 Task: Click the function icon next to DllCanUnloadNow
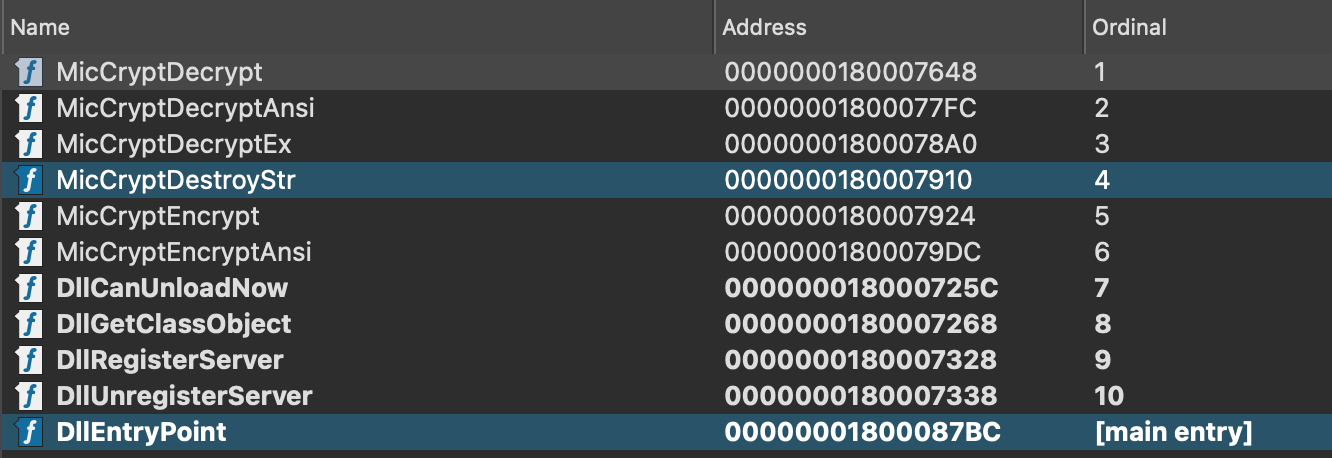point(29,288)
